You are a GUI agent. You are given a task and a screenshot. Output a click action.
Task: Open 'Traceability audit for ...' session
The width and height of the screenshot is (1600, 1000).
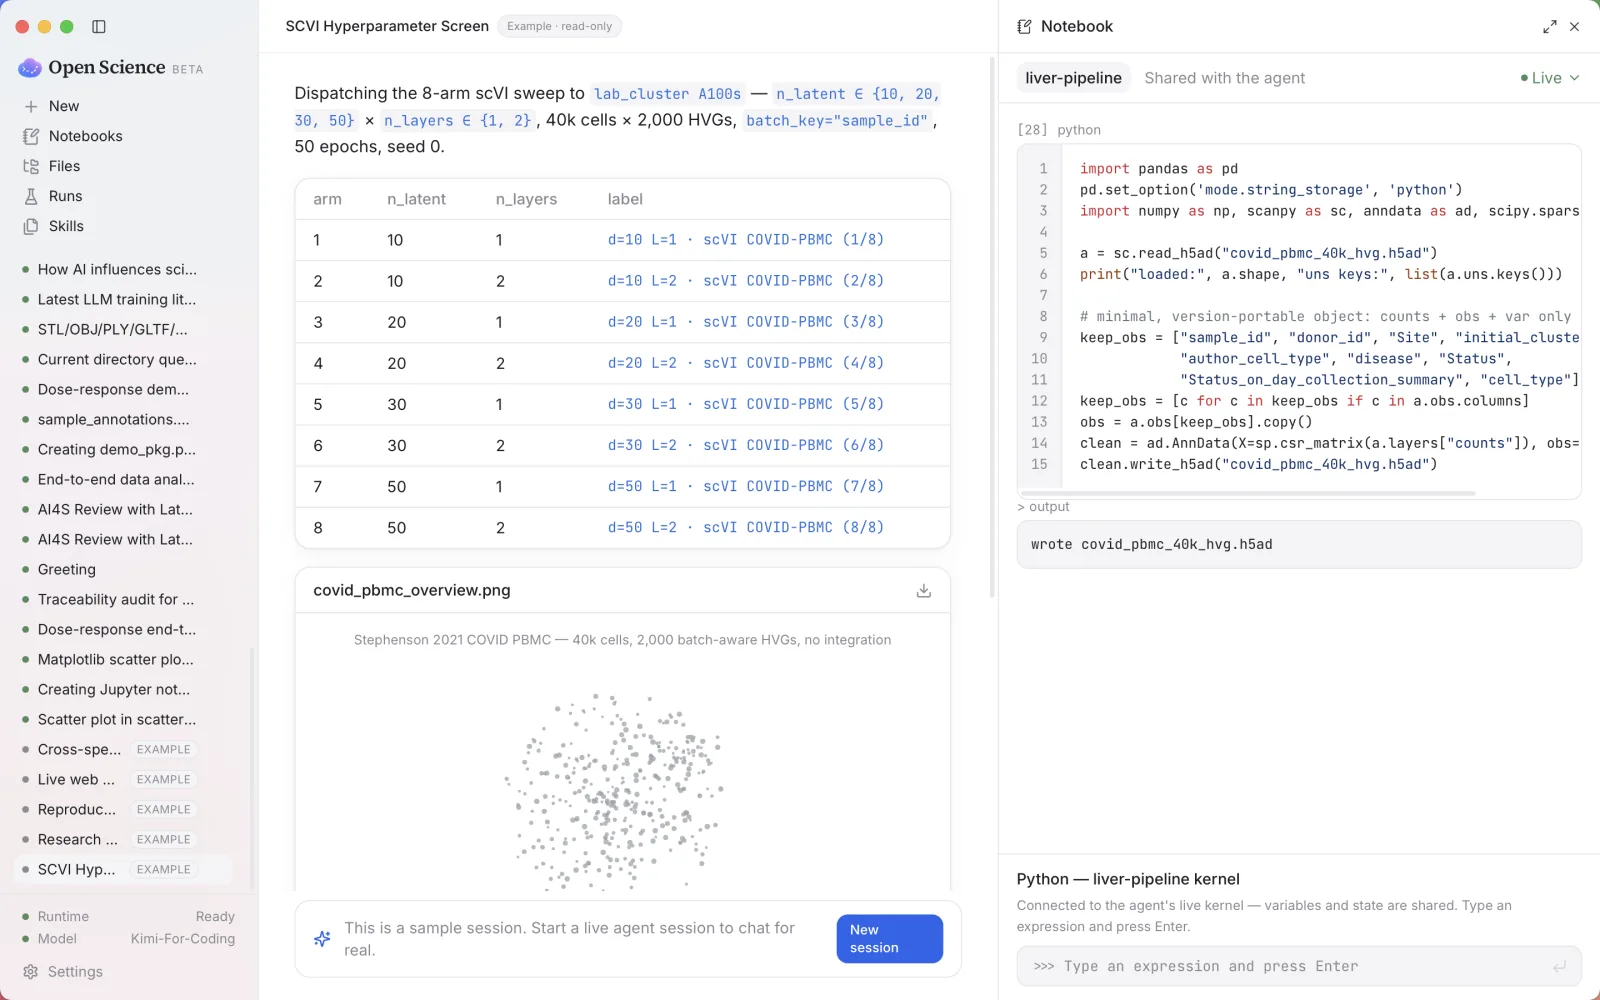[116, 599]
